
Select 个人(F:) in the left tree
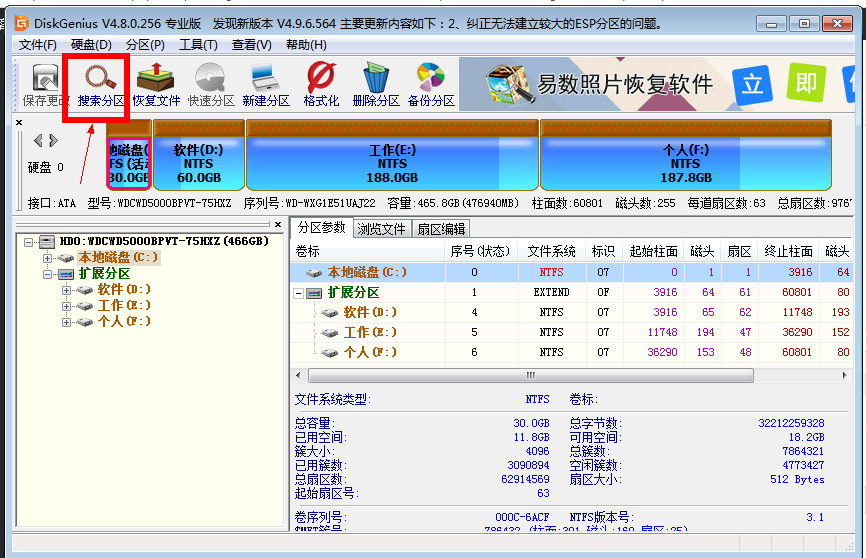coord(124,322)
